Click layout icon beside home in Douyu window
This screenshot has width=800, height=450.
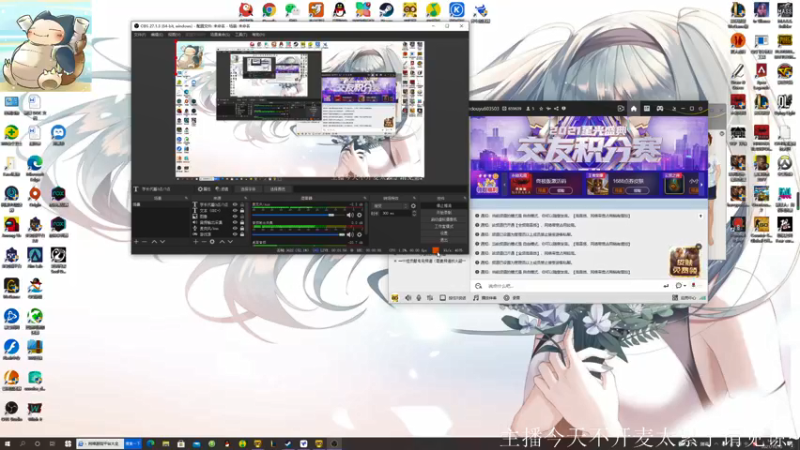click(647, 109)
